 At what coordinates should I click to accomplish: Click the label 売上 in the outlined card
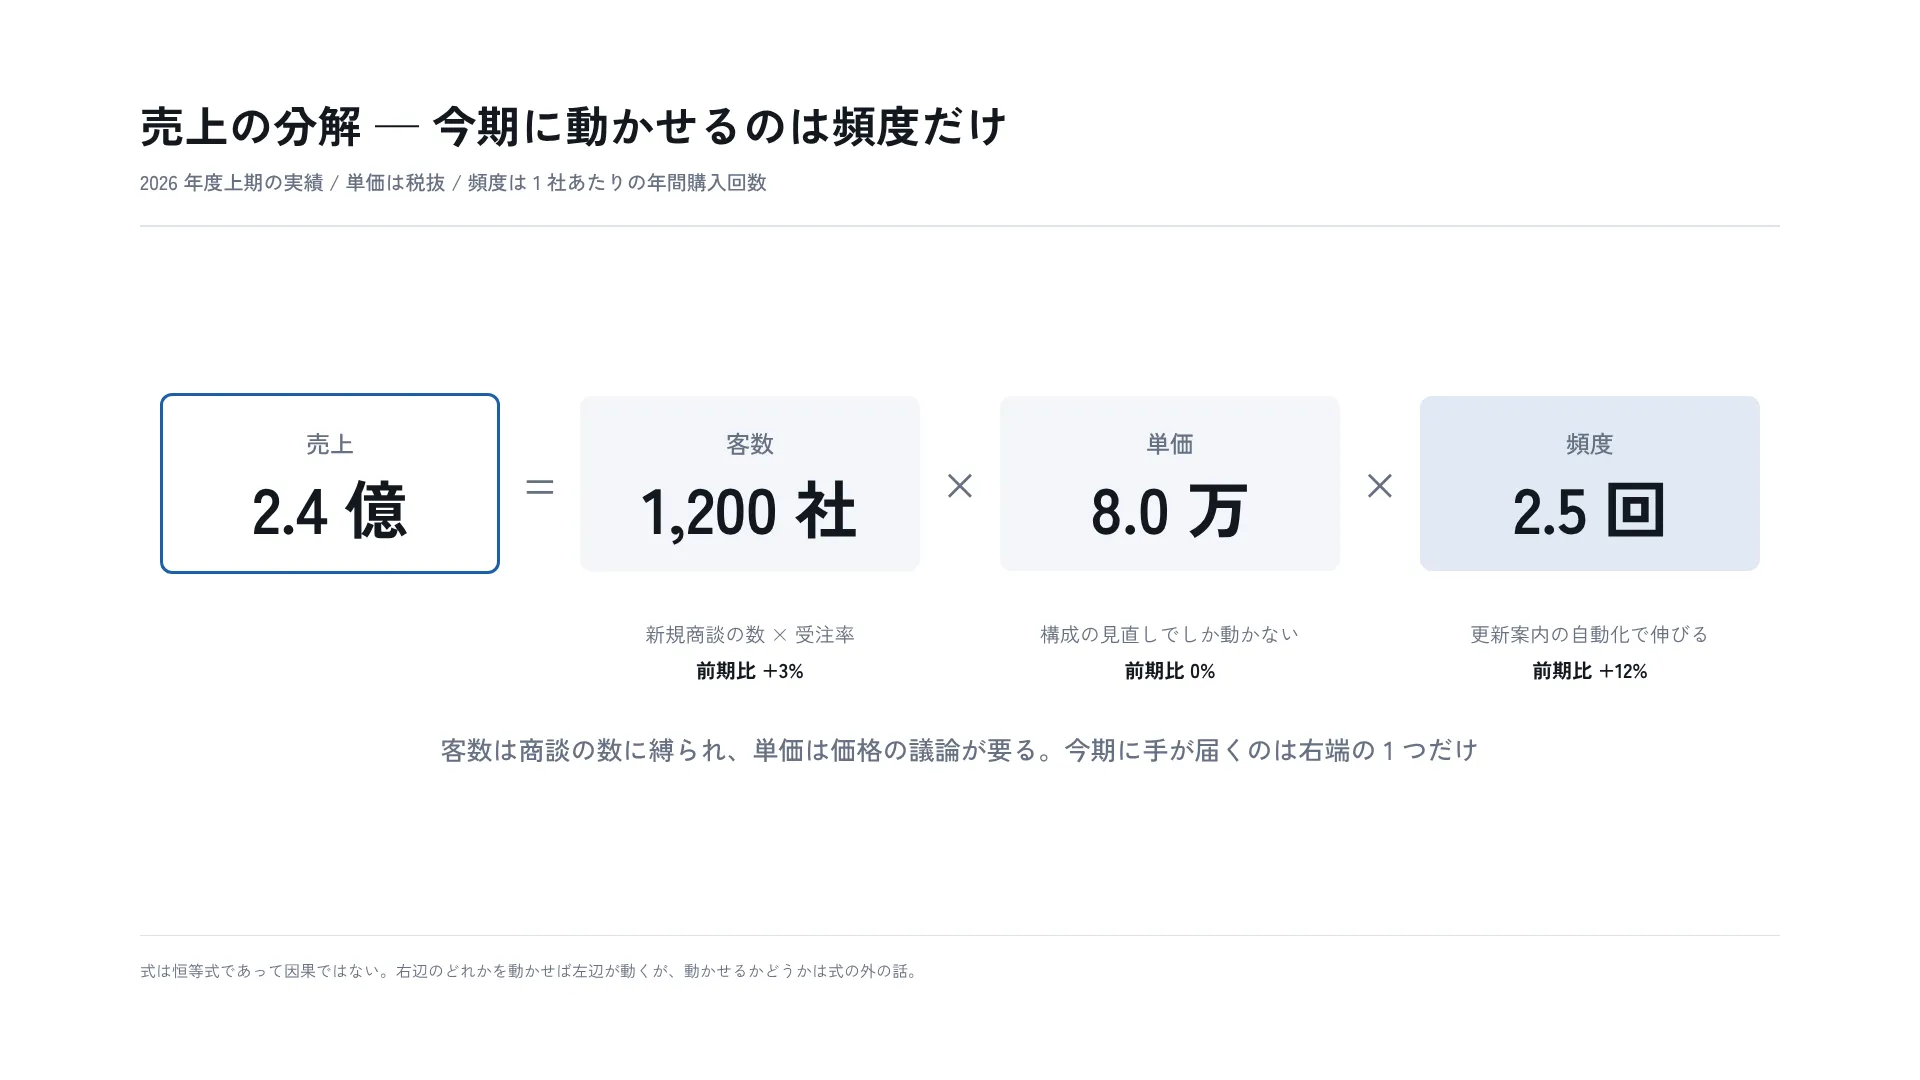tap(330, 444)
